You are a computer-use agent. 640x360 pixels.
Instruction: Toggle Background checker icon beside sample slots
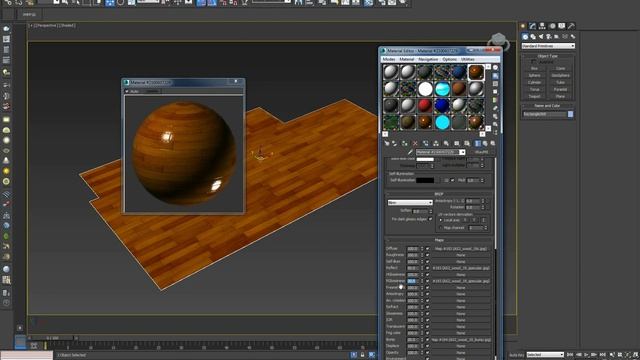point(496,84)
